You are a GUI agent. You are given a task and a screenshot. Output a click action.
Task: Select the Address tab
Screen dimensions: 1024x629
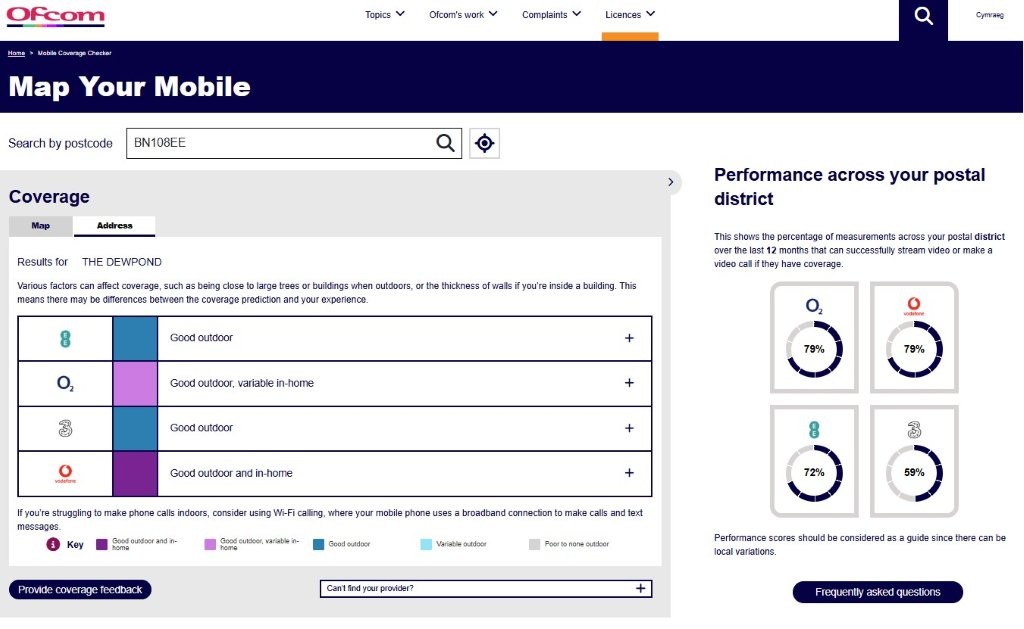[114, 226]
